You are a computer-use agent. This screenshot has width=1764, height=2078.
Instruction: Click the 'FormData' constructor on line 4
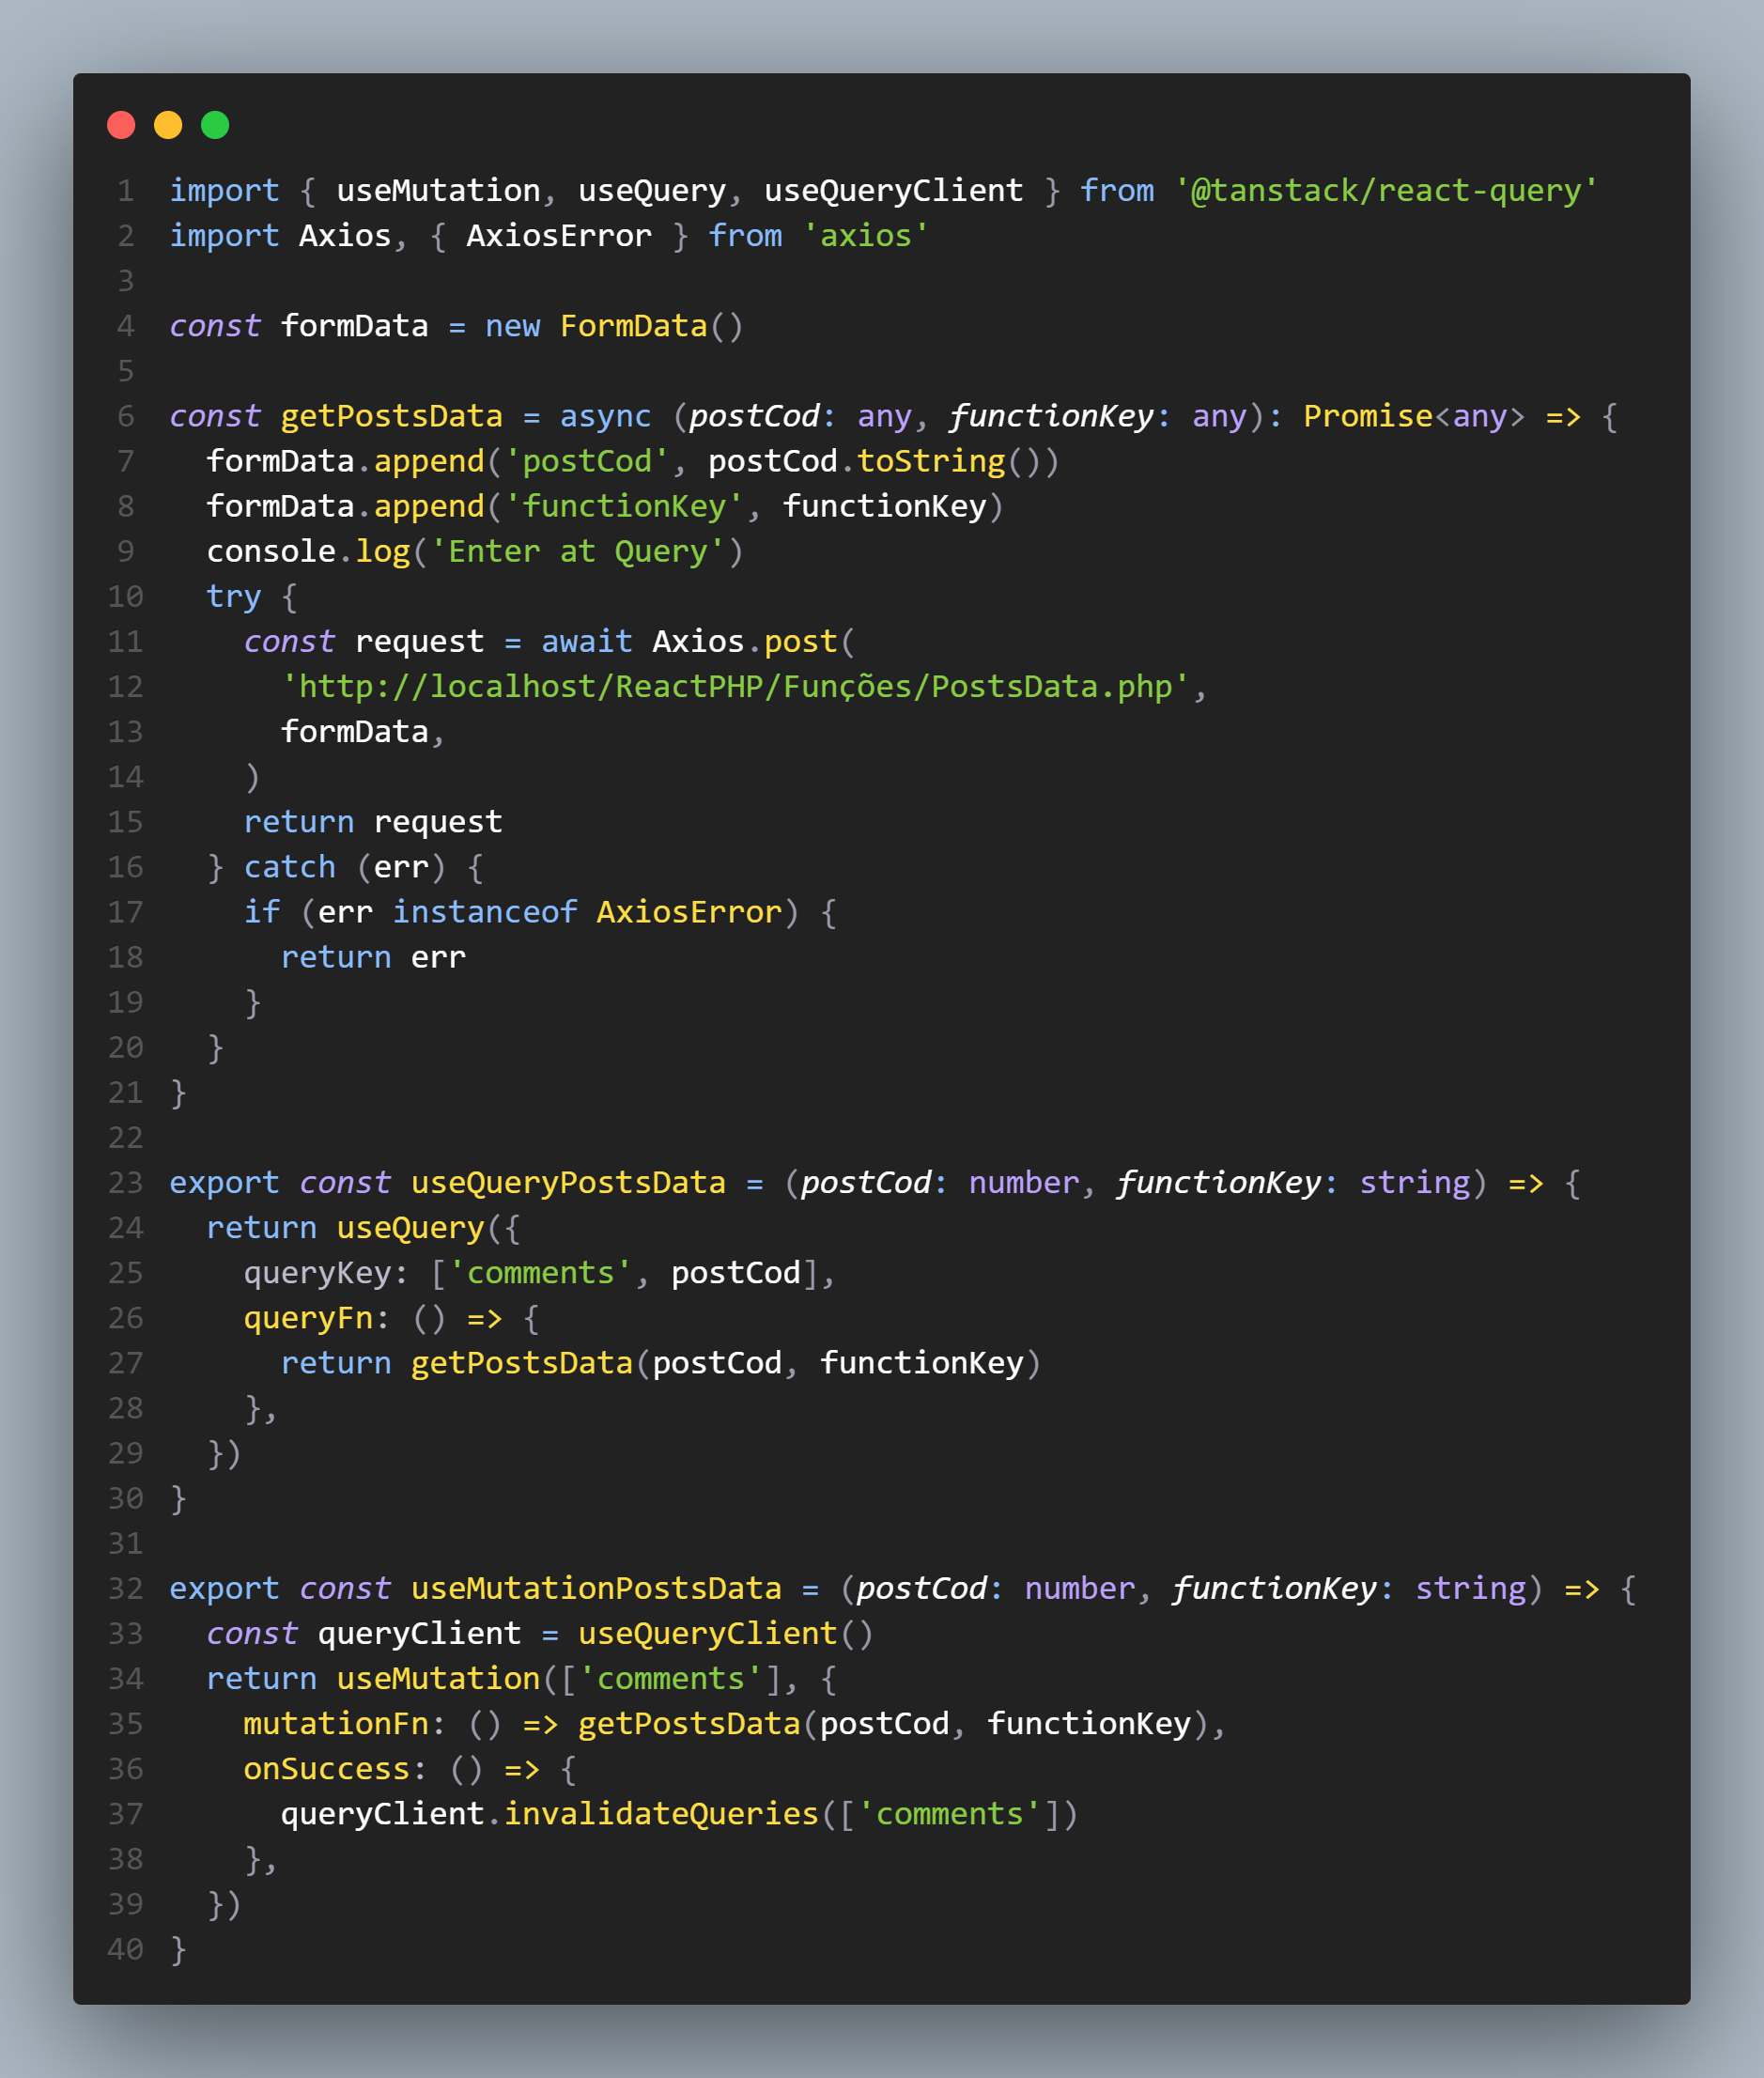click(x=634, y=326)
